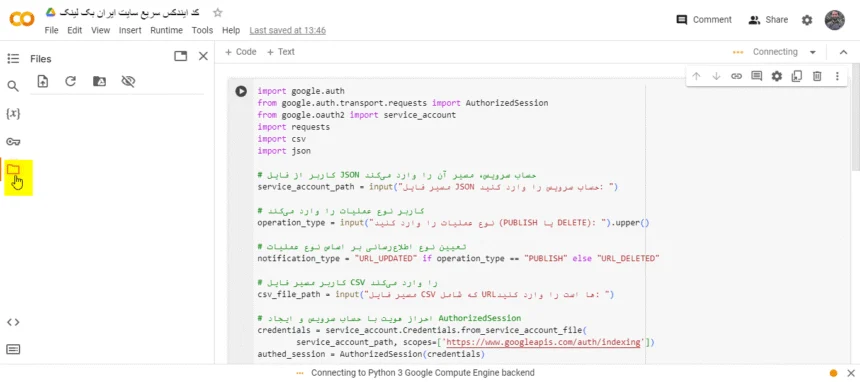Image resolution: width=860 pixels, height=382 pixels.
Task: Open the Tools menu
Action: point(202,31)
